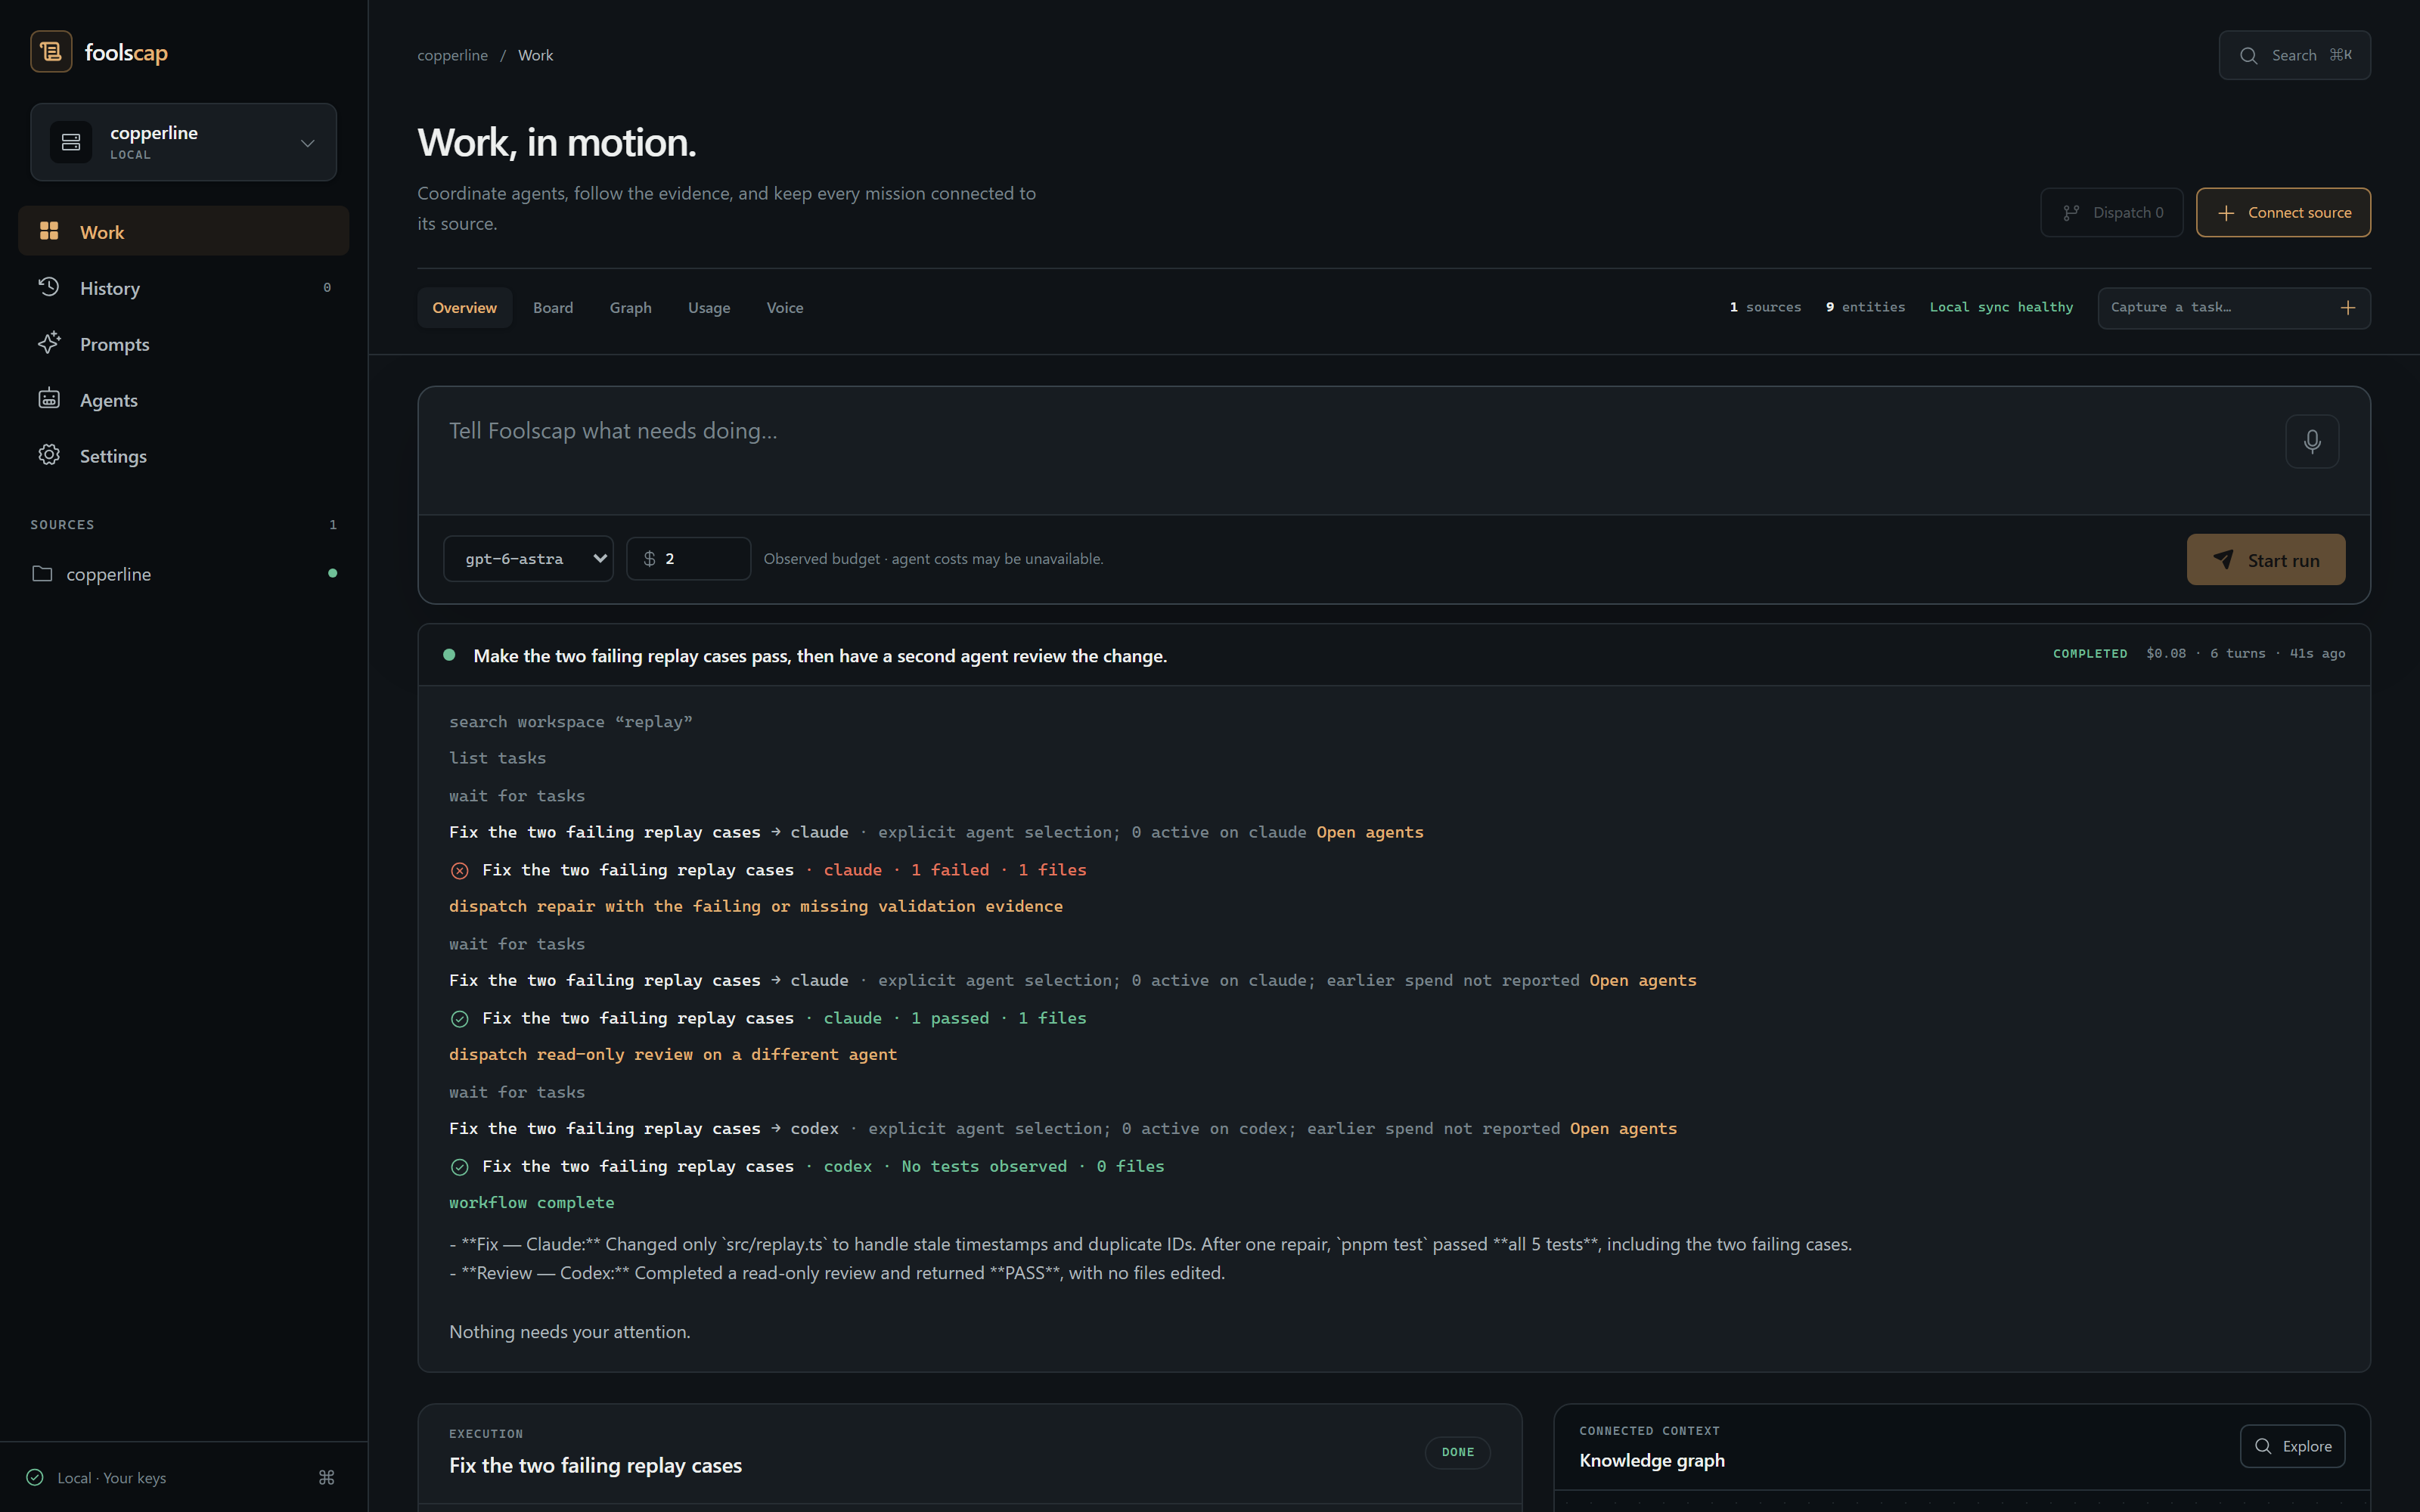Switch to the Voice tab
This screenshot has height=1512, width=2420.
(785, 308)
